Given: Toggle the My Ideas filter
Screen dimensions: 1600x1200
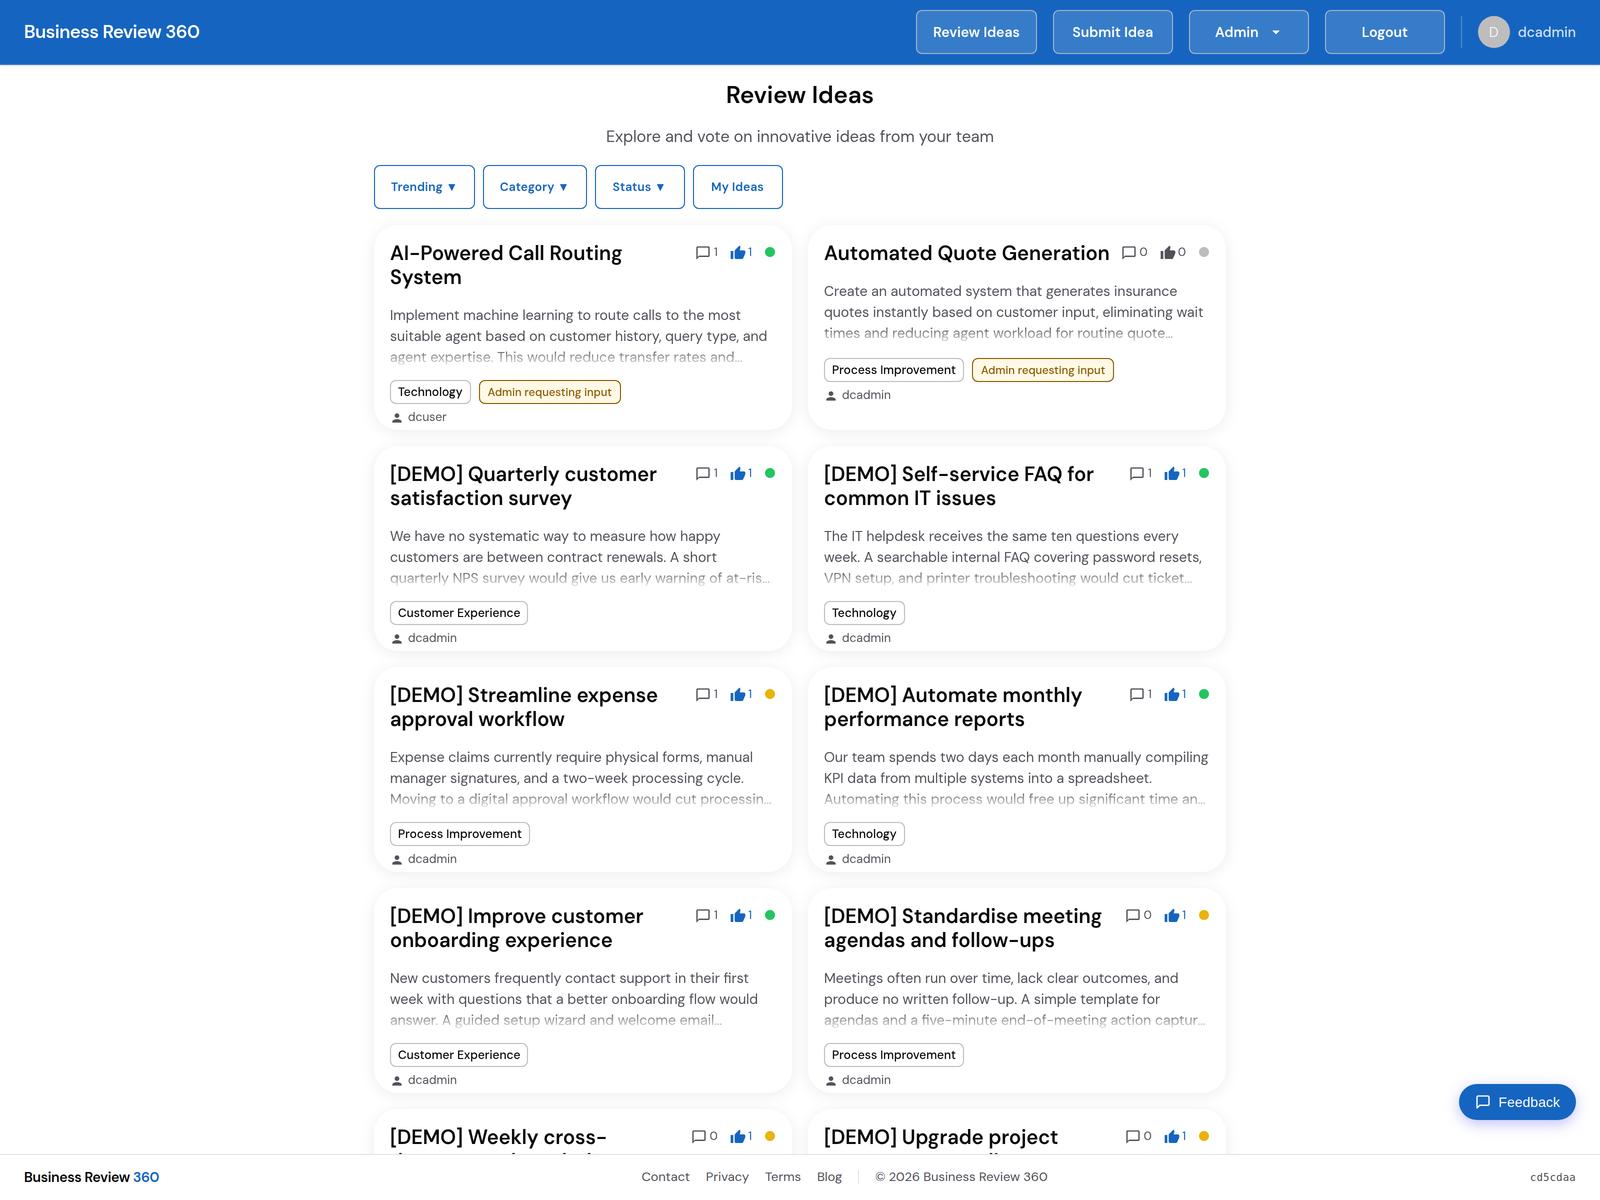Looking at the screenshot, I should coord(738,187).
